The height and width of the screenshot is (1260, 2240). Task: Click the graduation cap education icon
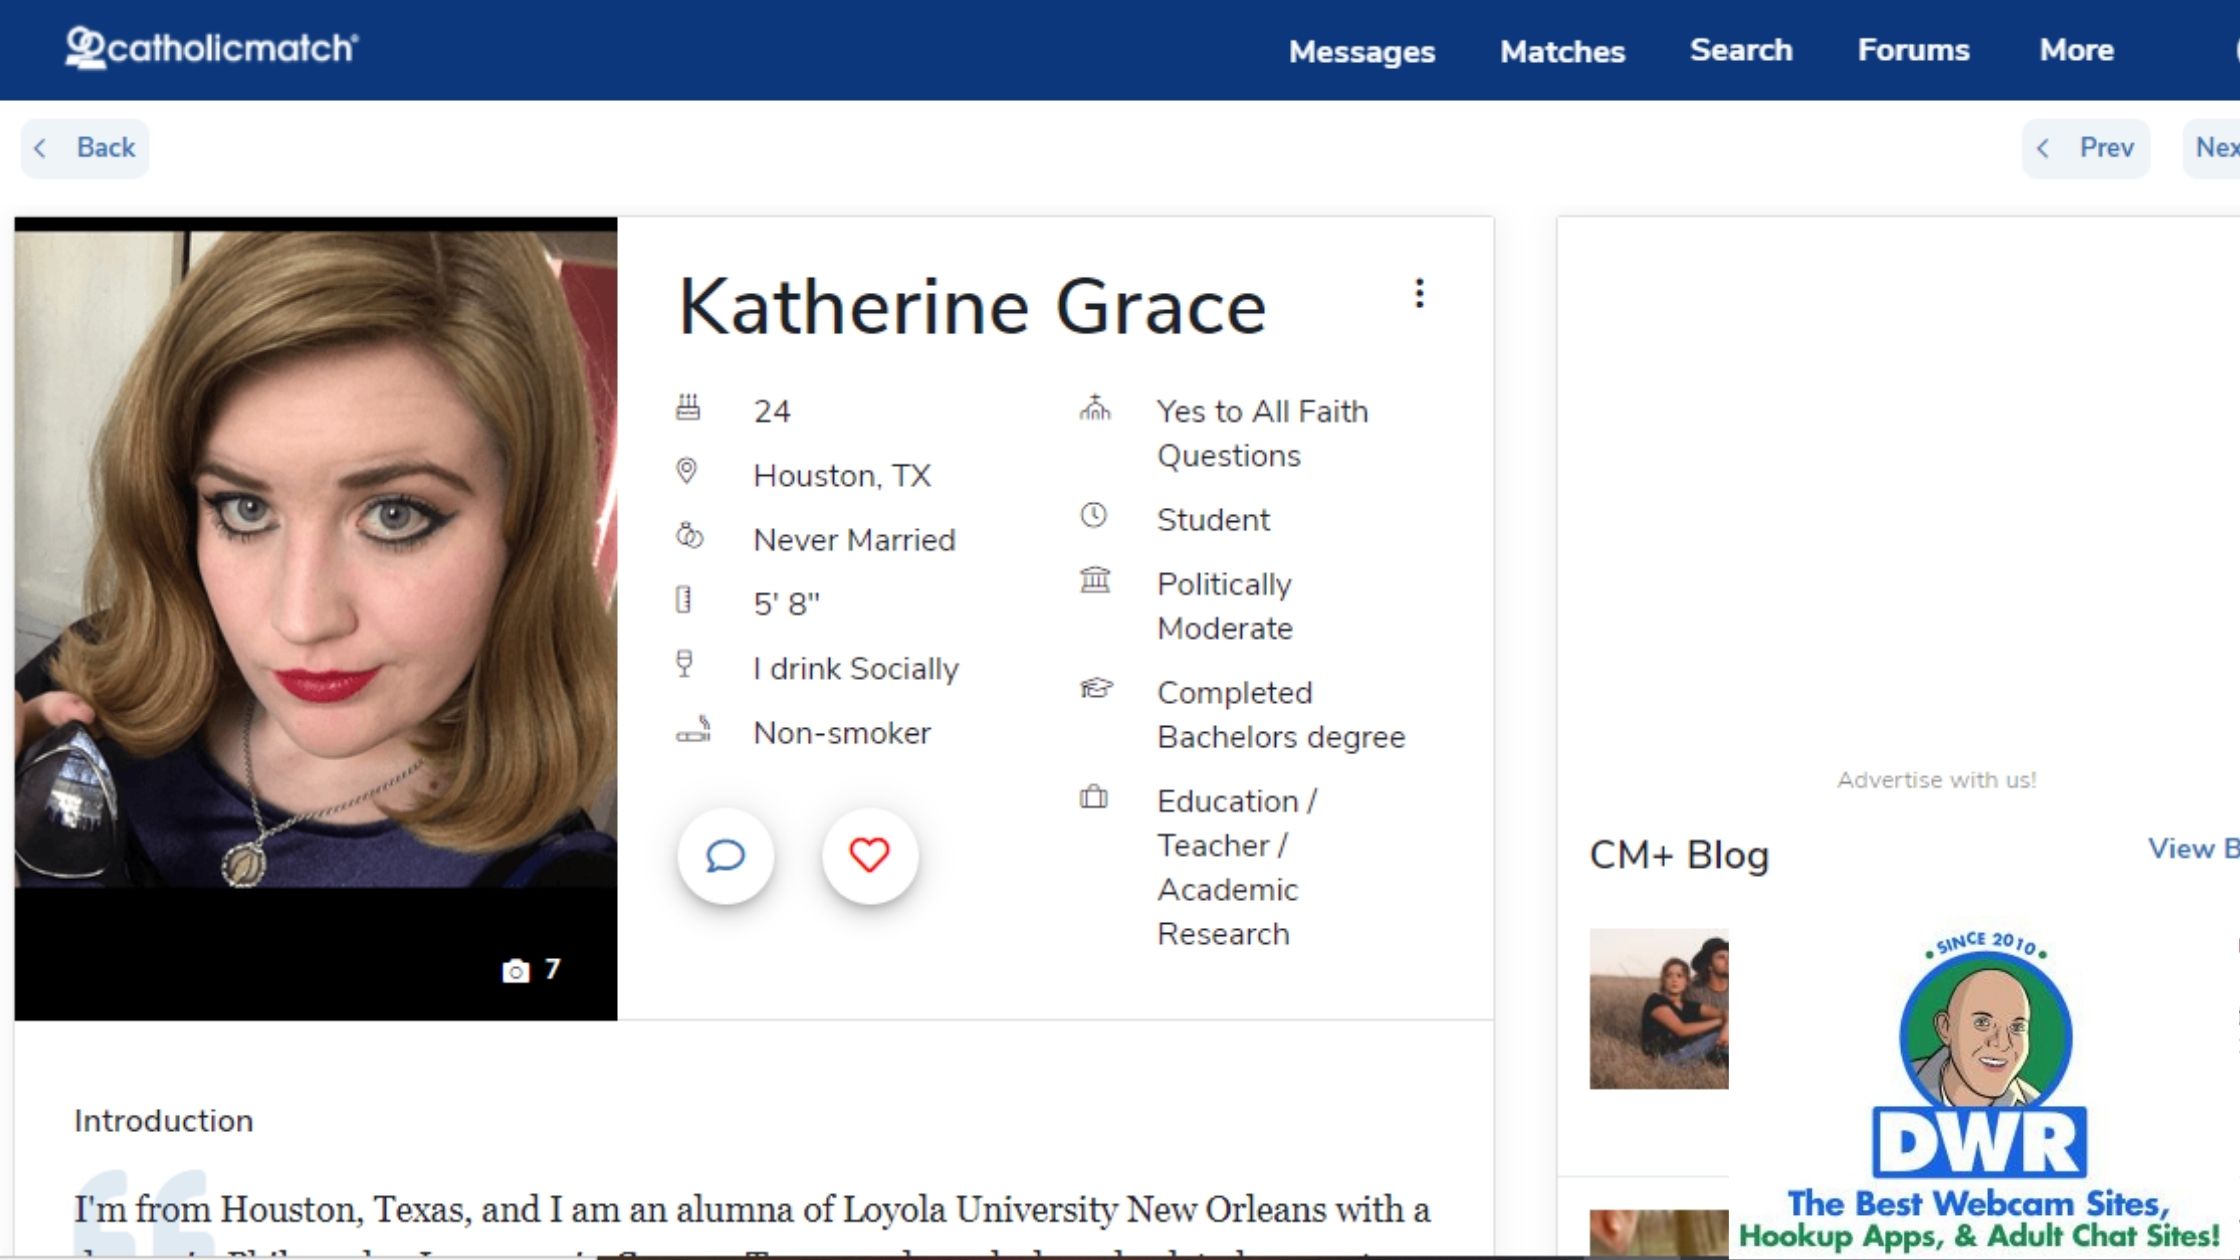coord(1095,688)
